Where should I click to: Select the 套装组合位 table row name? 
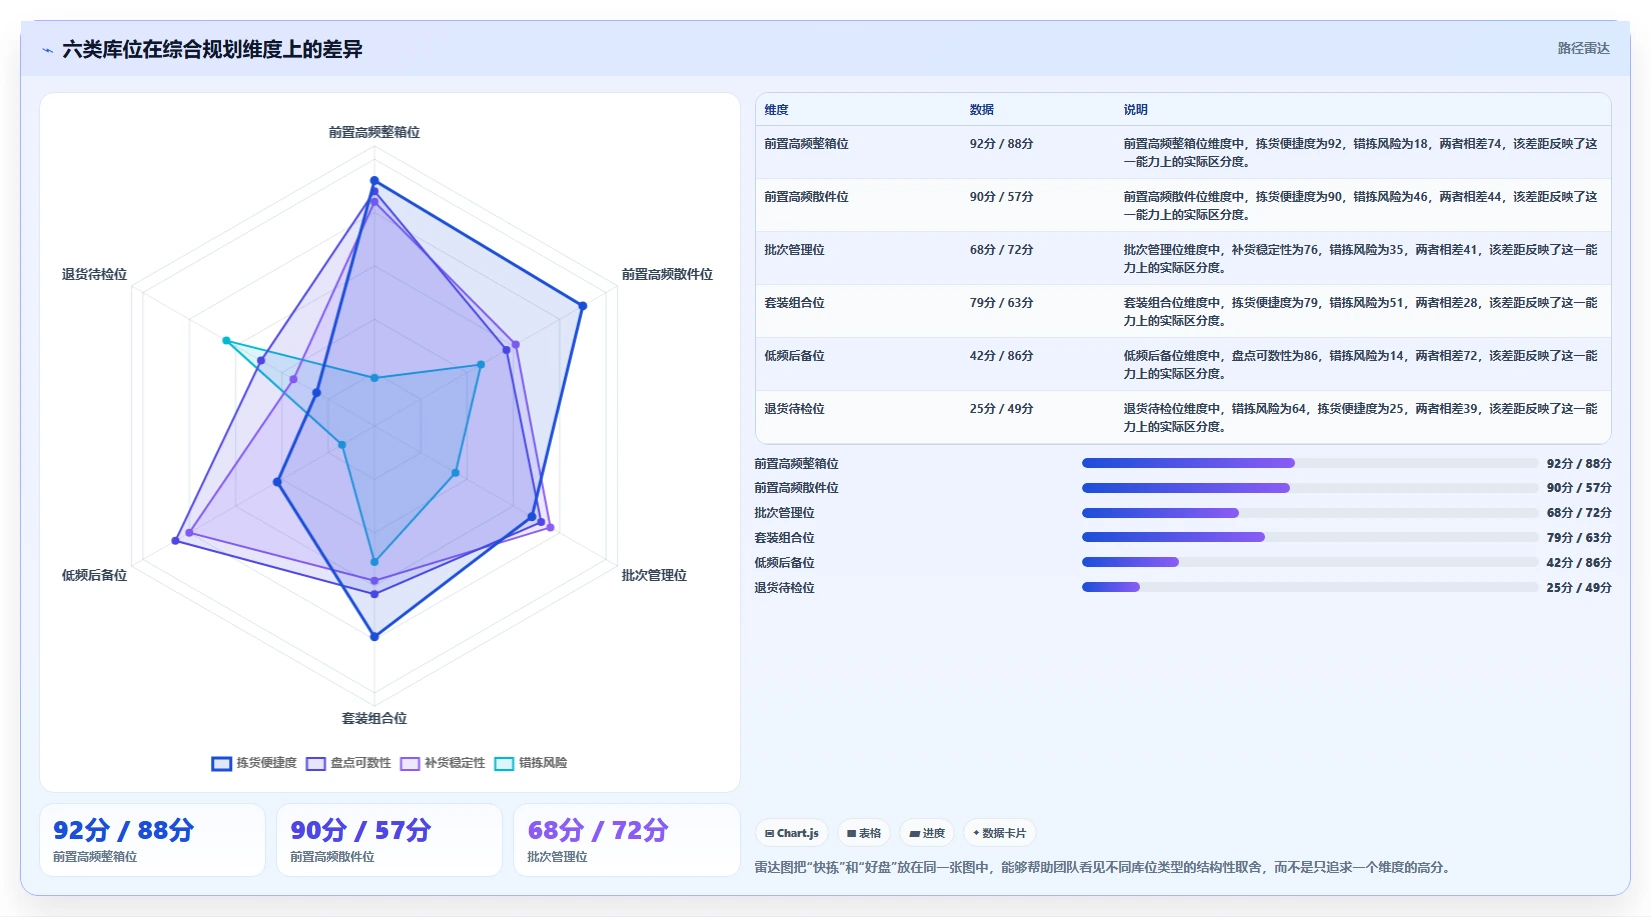click(x=794, y=303)
